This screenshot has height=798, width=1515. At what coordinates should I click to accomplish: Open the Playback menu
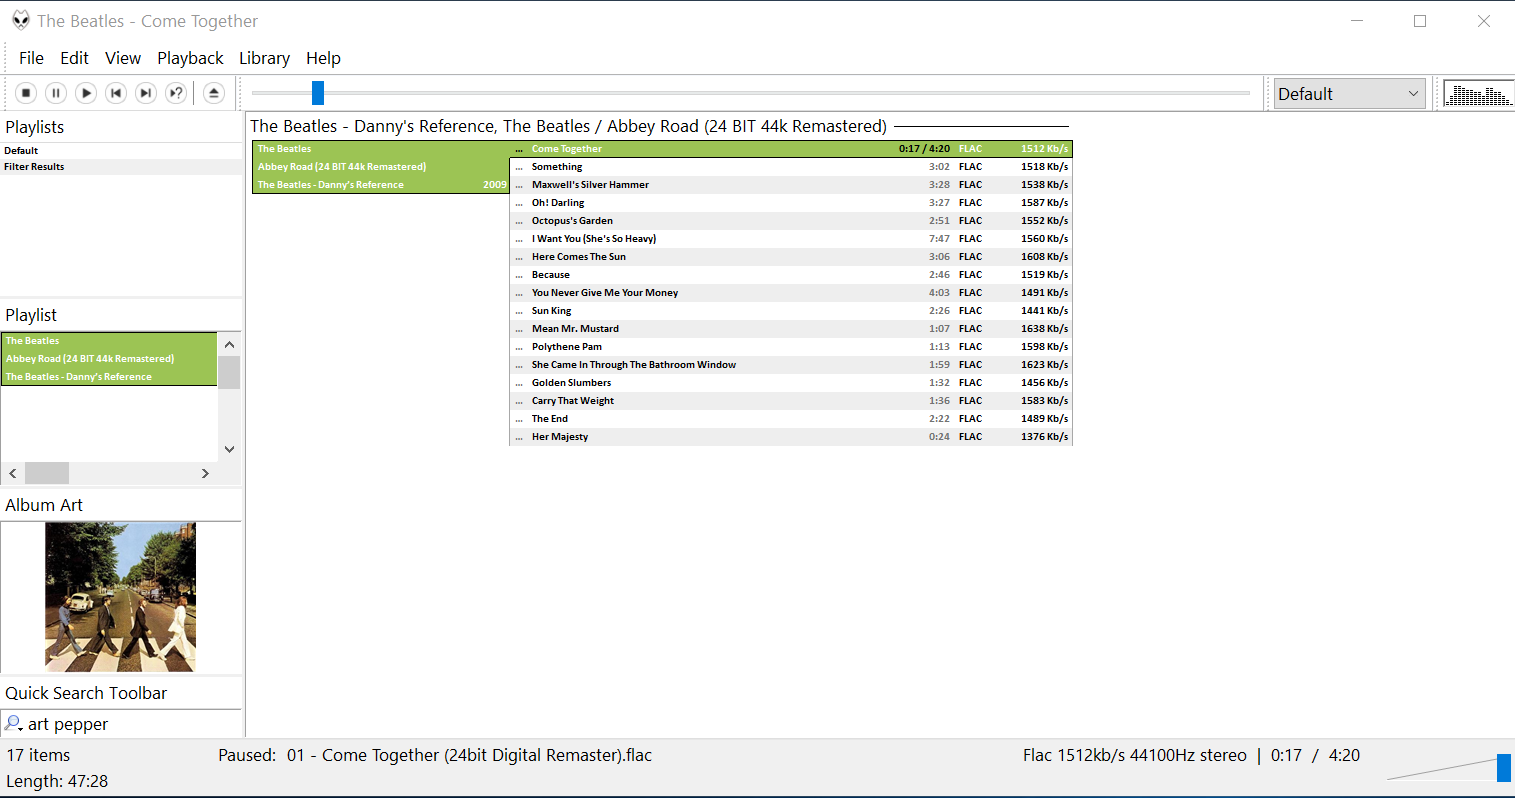click(190, 58)
